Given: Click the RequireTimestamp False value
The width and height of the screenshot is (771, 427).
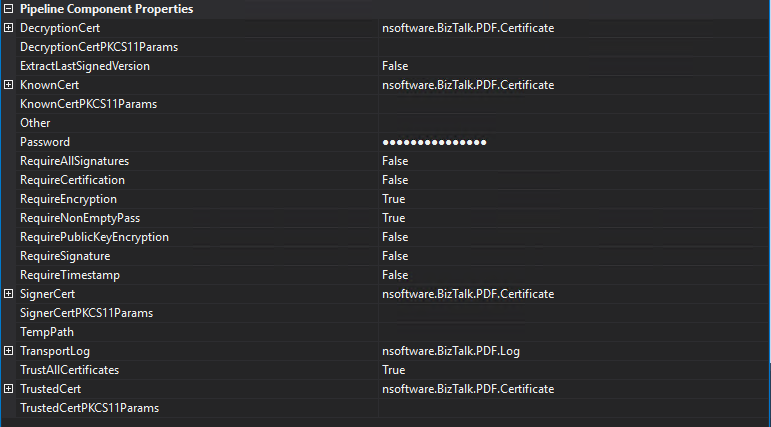Looking at the screenshot, I should tap(395, 275).
